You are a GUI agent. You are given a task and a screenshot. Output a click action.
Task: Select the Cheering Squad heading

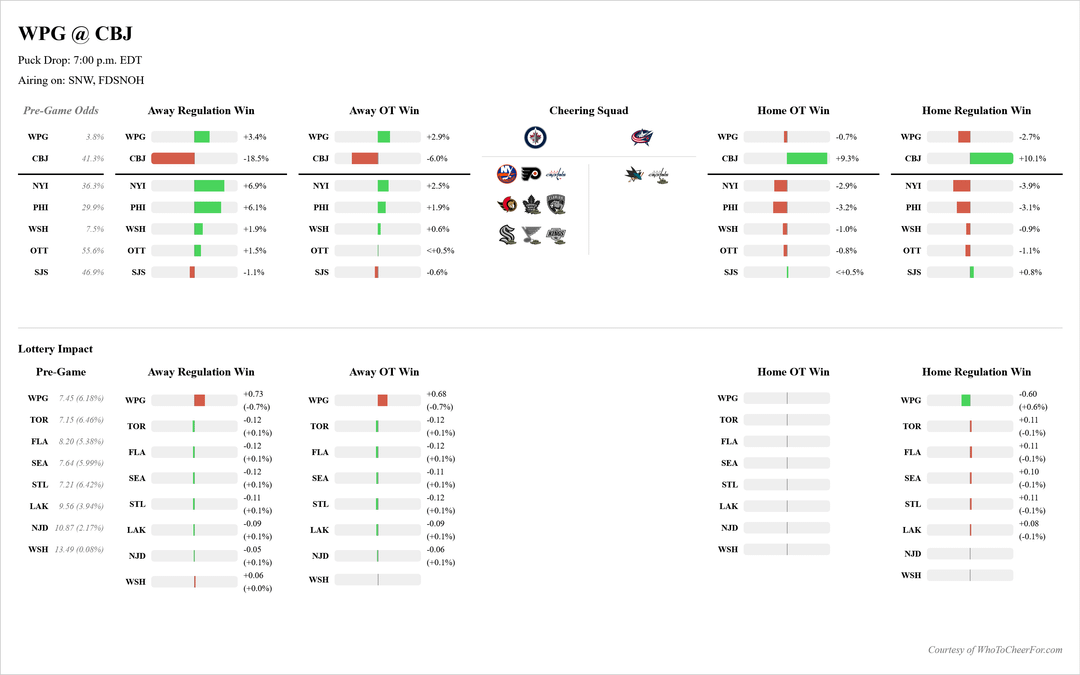click(x=589, y=111)
